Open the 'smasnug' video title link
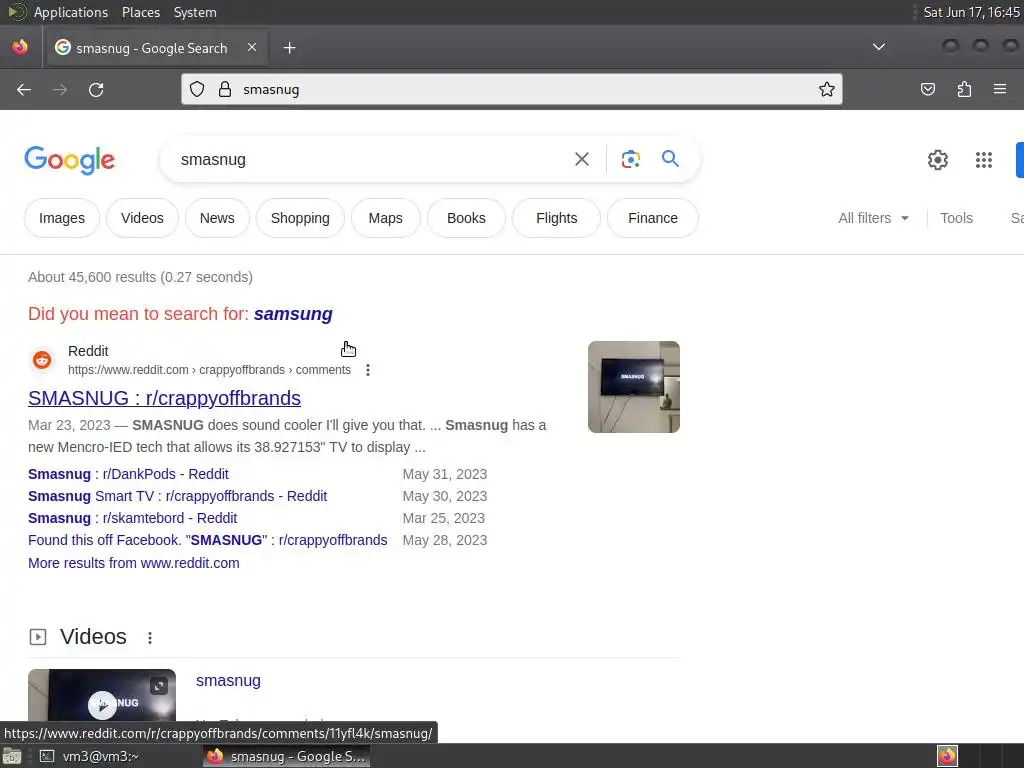This screenshot has width=1024, height=768. (229, 680)
